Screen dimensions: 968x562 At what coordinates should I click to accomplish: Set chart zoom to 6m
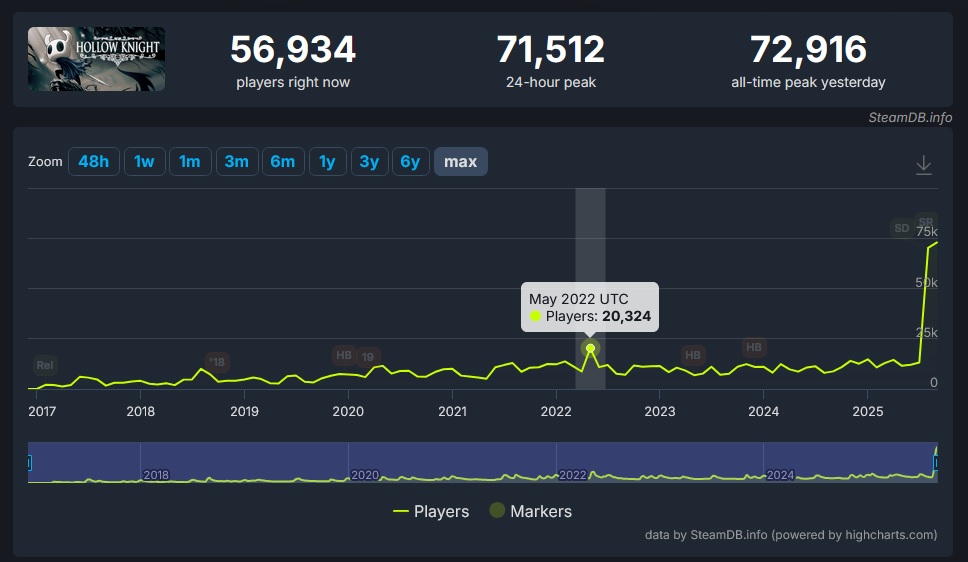pyautogui.click(x=283, y=162)
